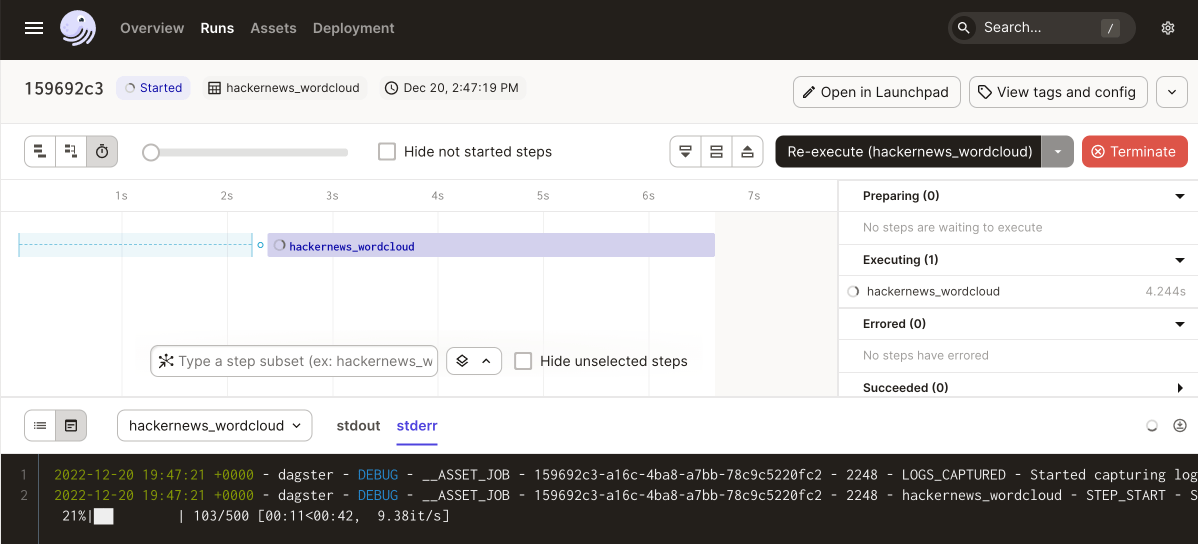Toggle Hide not started steps checkbox
The width and height of the screenshot is (1198, 544).
[x=387, y=151]
